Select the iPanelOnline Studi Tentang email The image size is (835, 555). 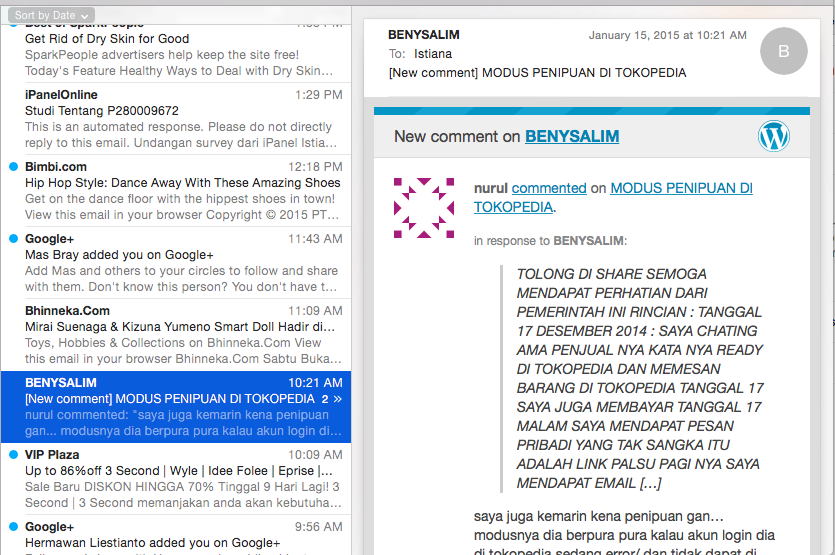176,119
